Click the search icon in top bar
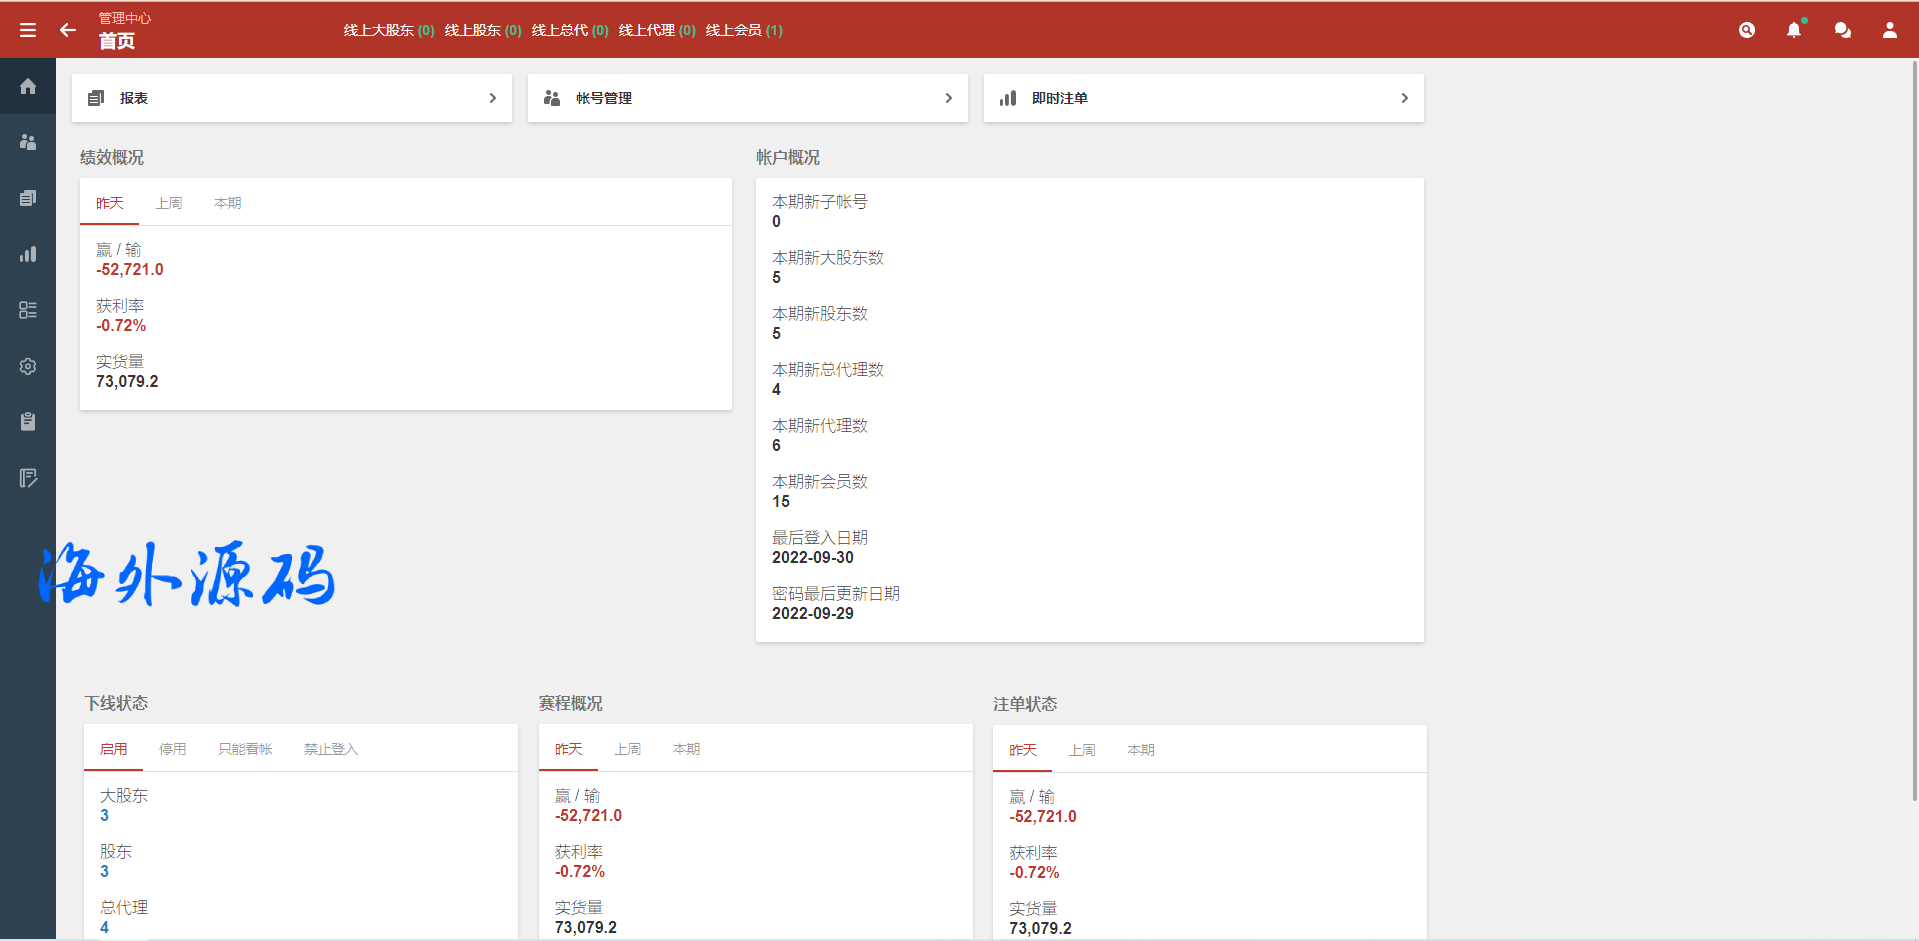Image resolution: width=1919 pixels, height=941 pixels. (1747, 30)
